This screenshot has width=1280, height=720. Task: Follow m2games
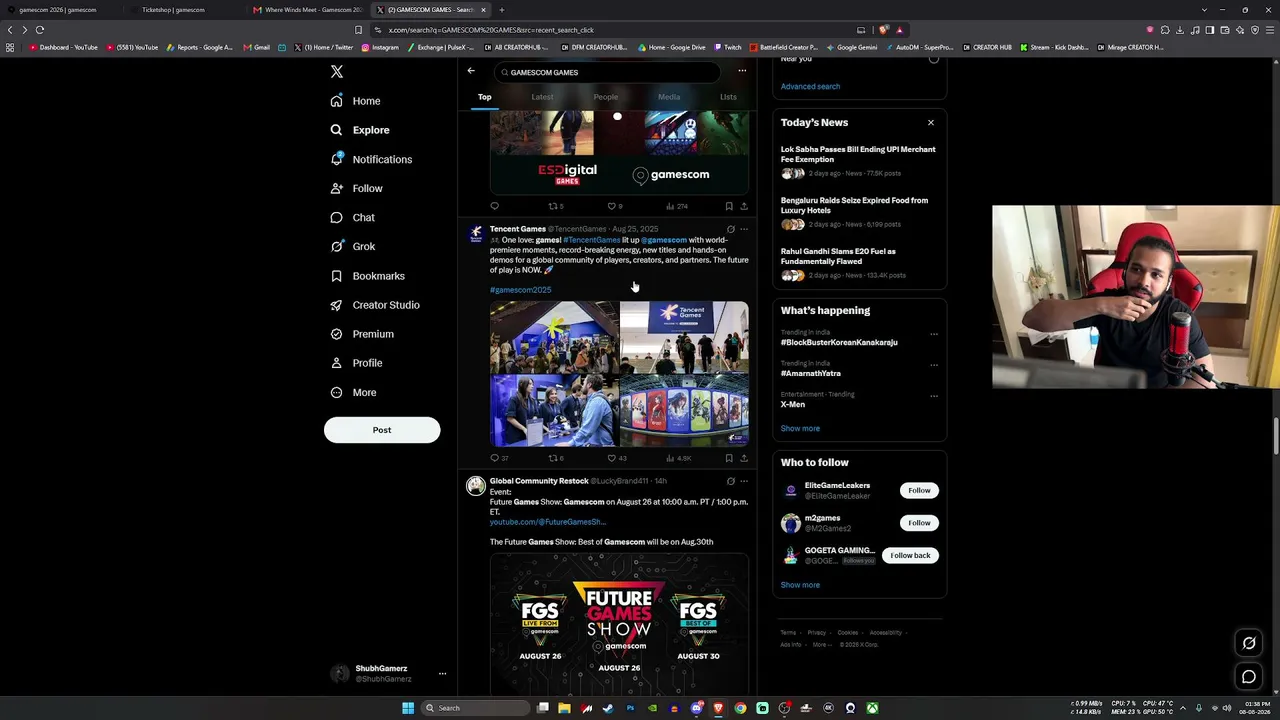[x=919, y=522]
